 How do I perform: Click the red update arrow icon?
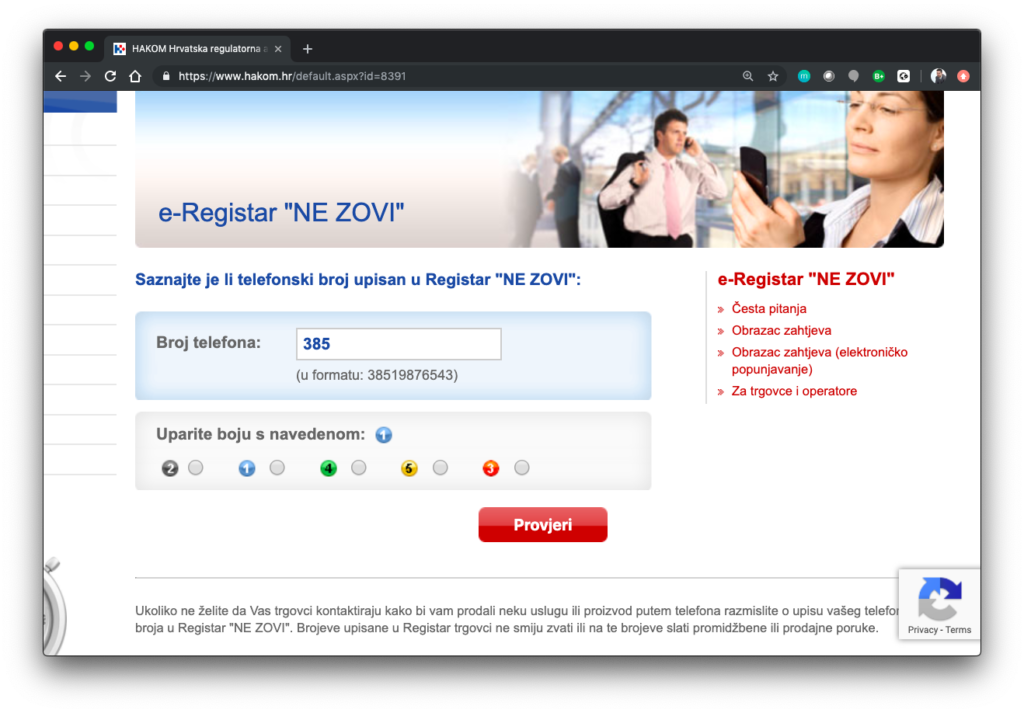tap(963, 76)
